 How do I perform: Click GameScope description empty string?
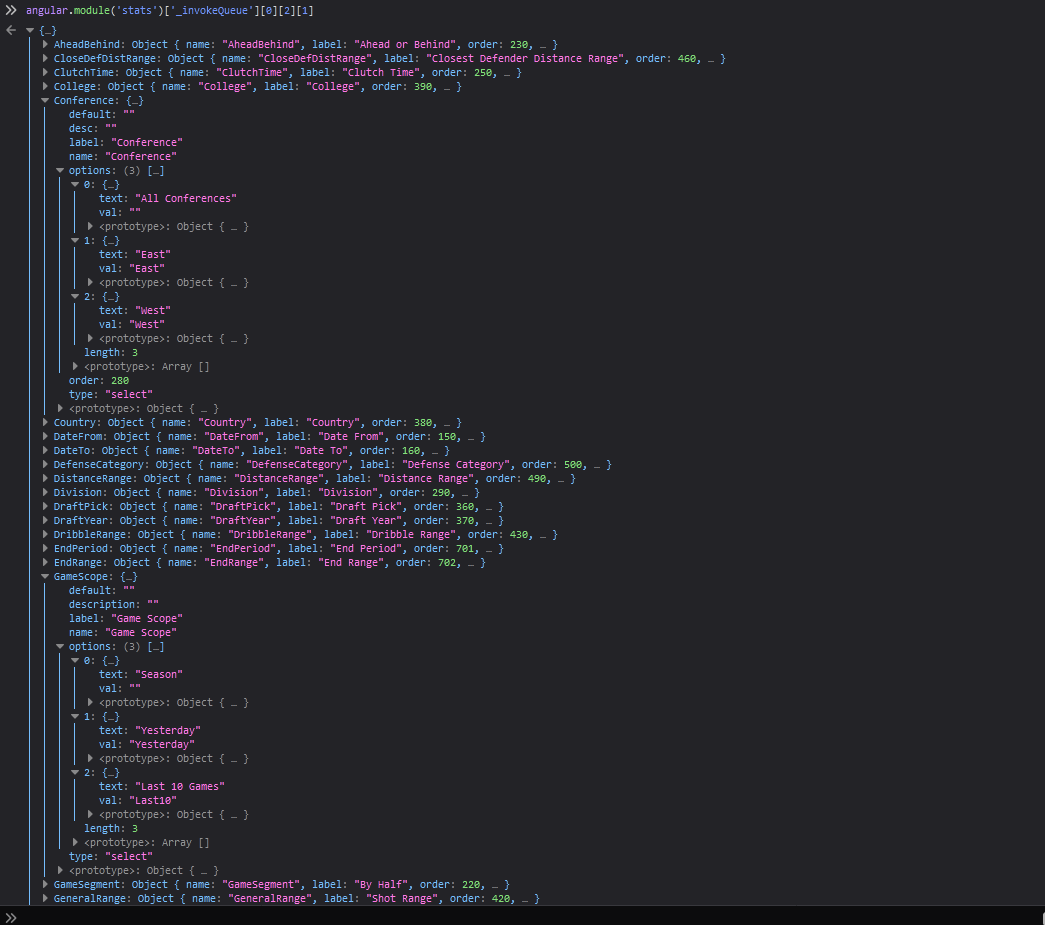click(153, 604)
